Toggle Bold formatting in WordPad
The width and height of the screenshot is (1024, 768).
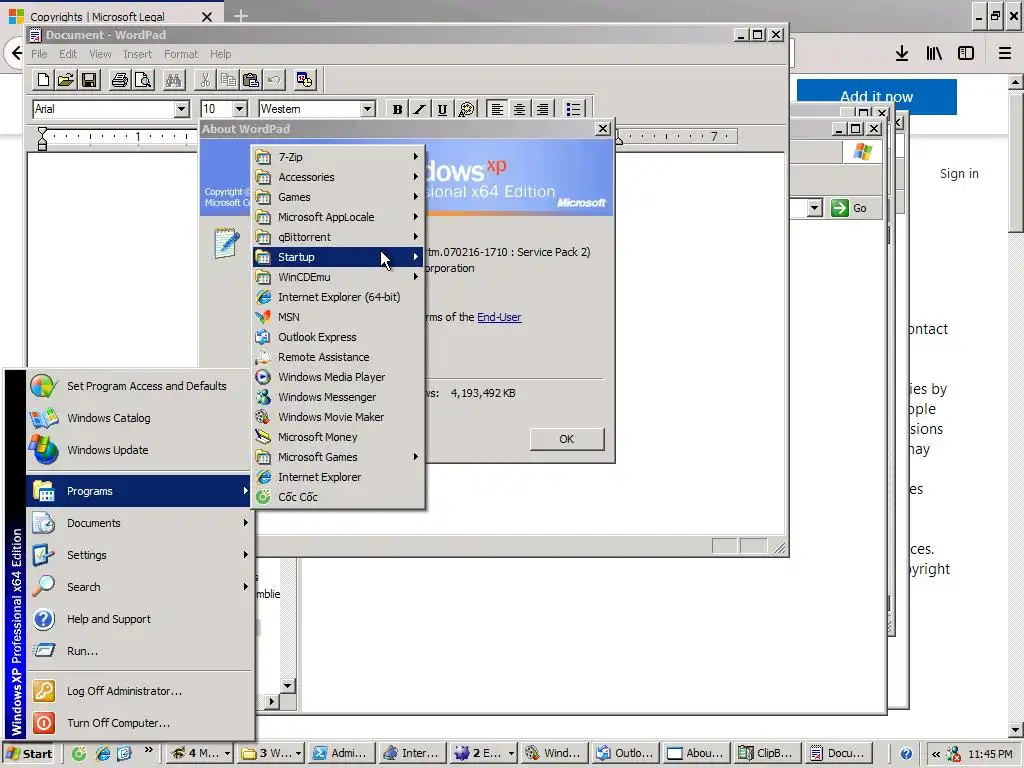(397, 109)
